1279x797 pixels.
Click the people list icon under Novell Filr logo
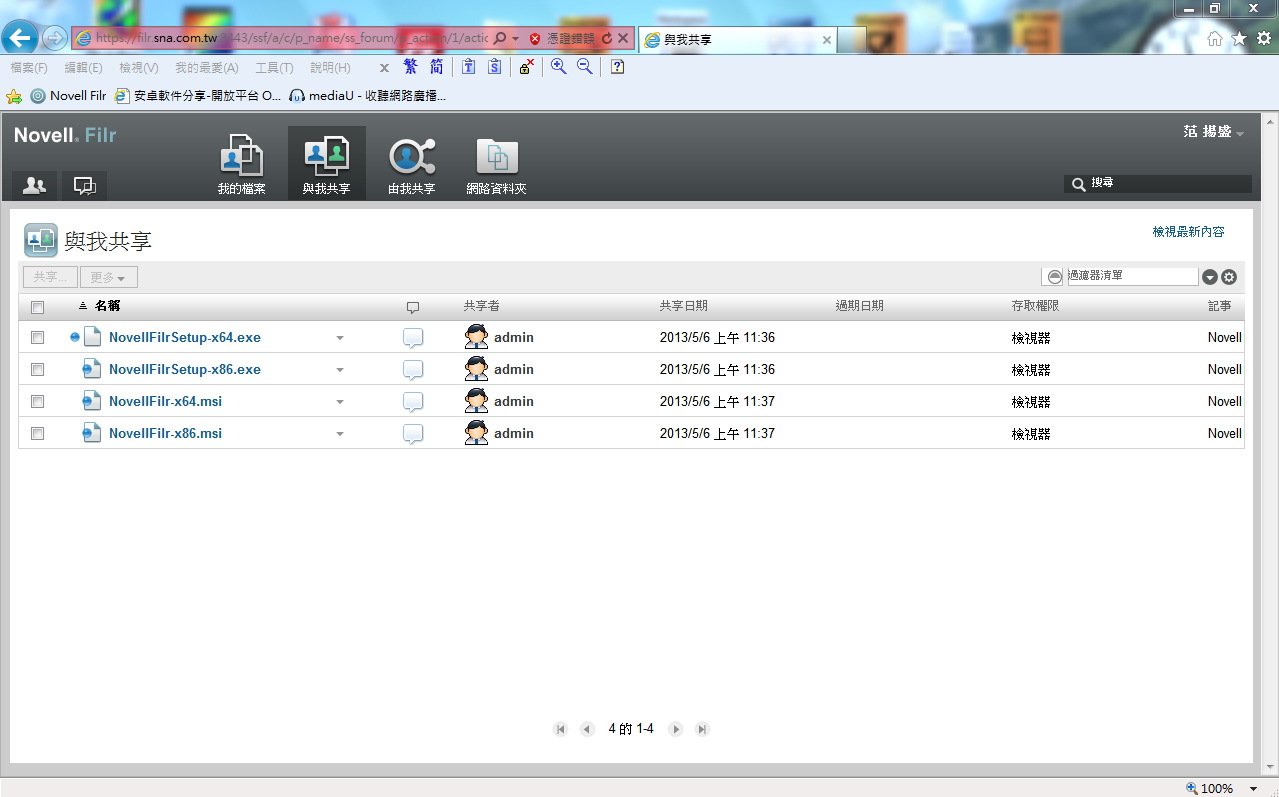34,185
